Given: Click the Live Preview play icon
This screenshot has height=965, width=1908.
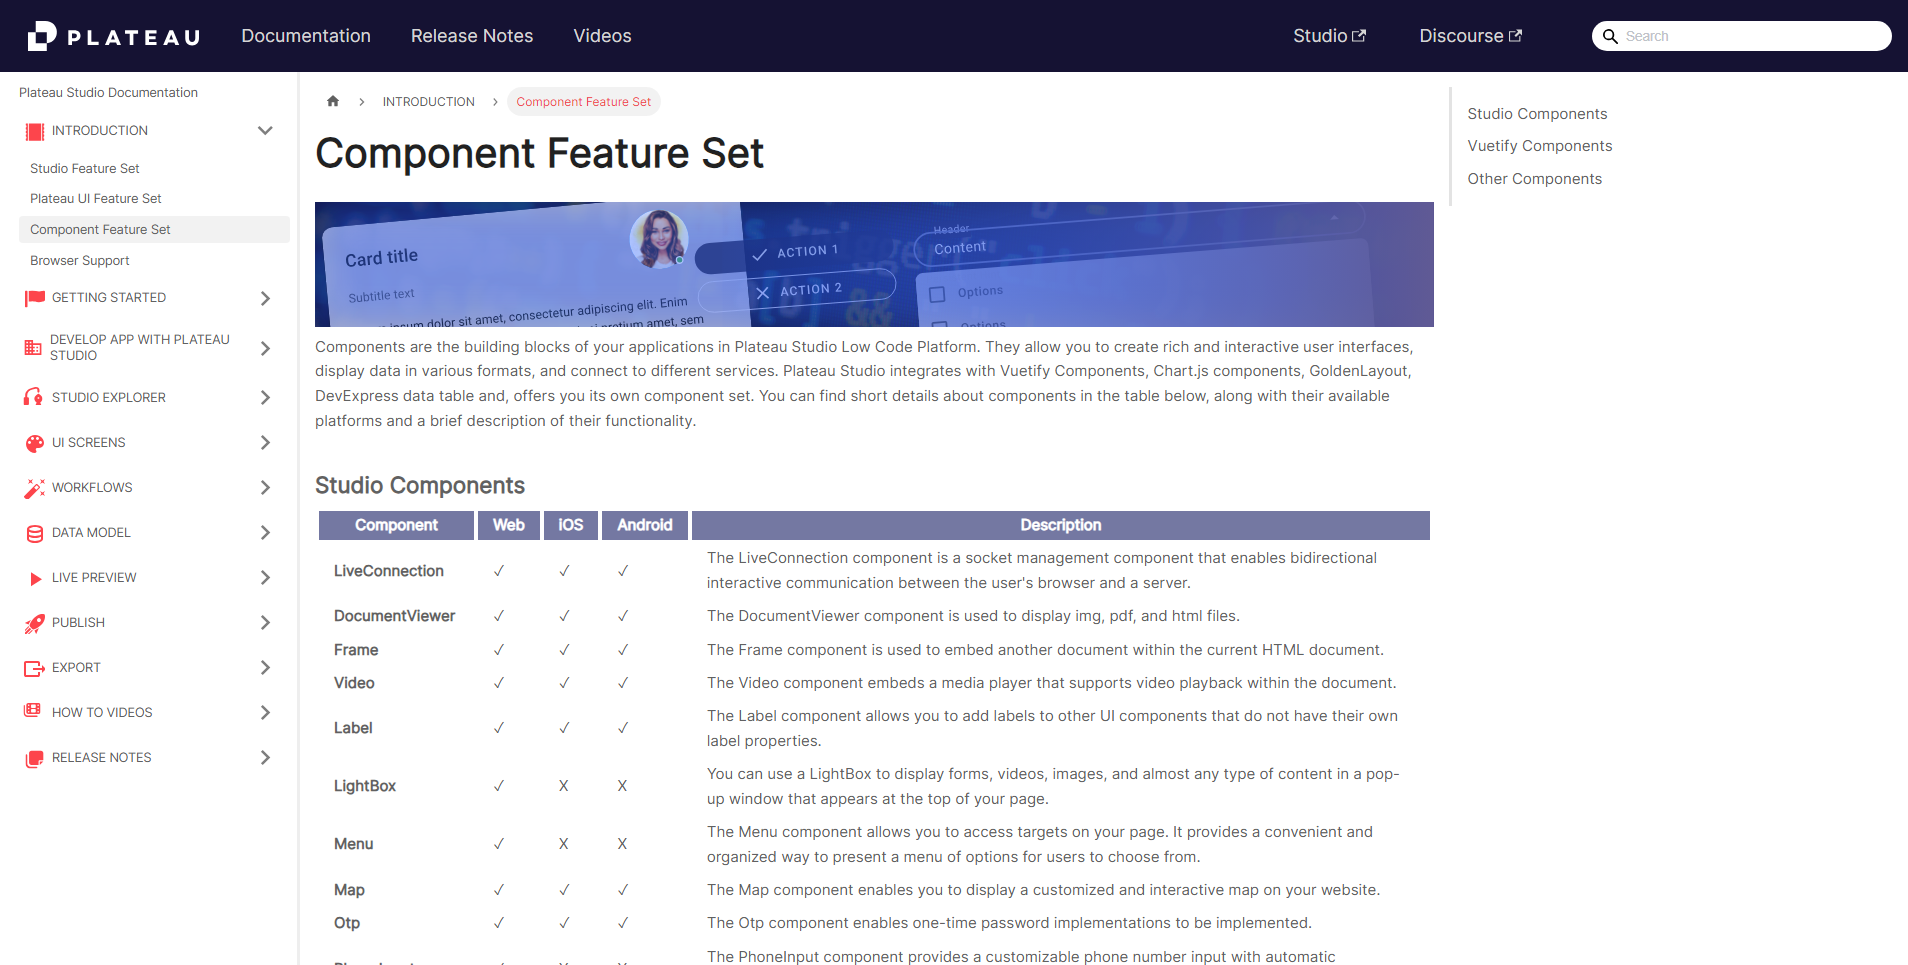Looking at the screenshot, I should [35, 578].
